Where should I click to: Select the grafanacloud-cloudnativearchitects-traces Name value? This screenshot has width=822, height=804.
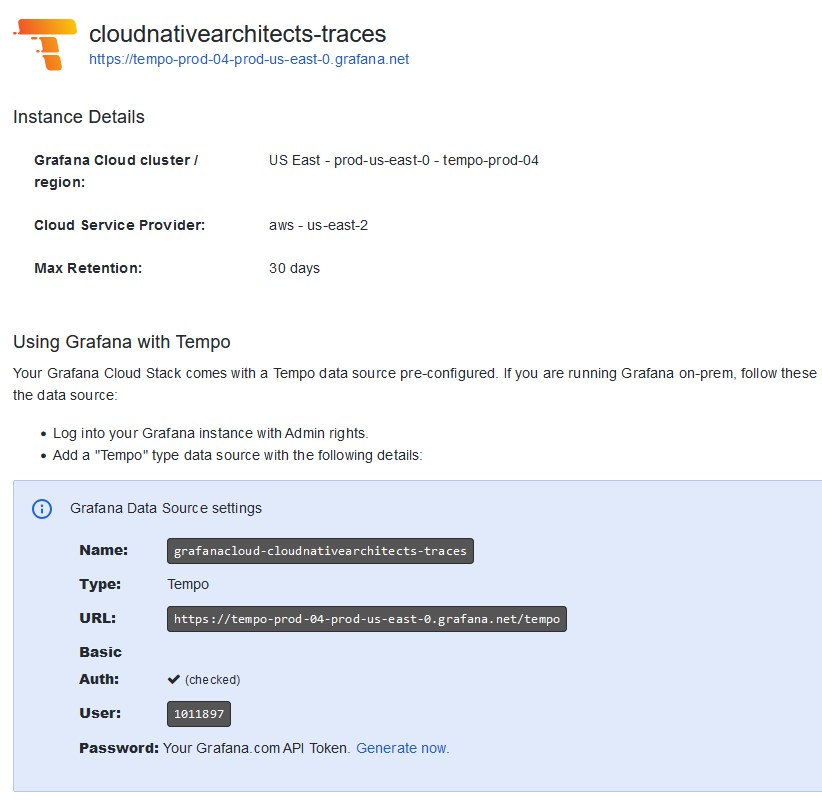tap(319, 550)
